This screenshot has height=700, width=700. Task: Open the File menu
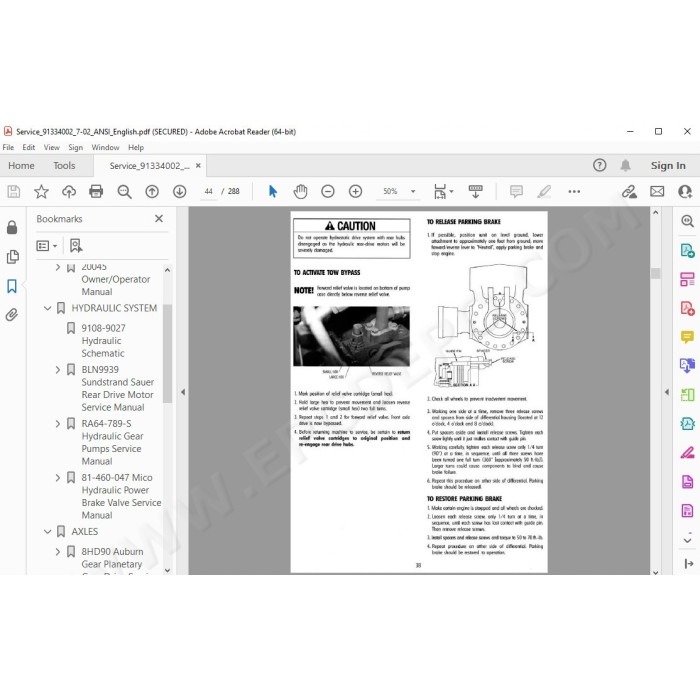(8, 147)
